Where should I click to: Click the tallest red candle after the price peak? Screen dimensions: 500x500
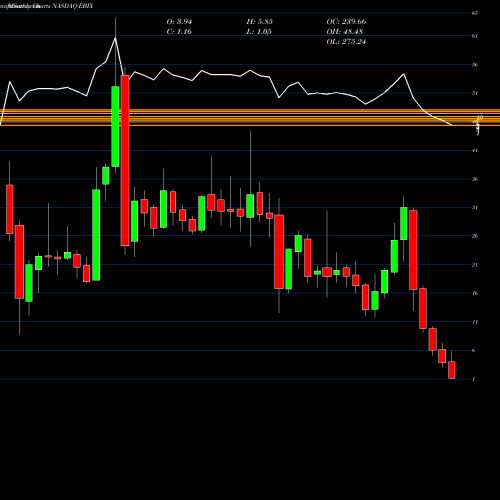tap(125, 161)
